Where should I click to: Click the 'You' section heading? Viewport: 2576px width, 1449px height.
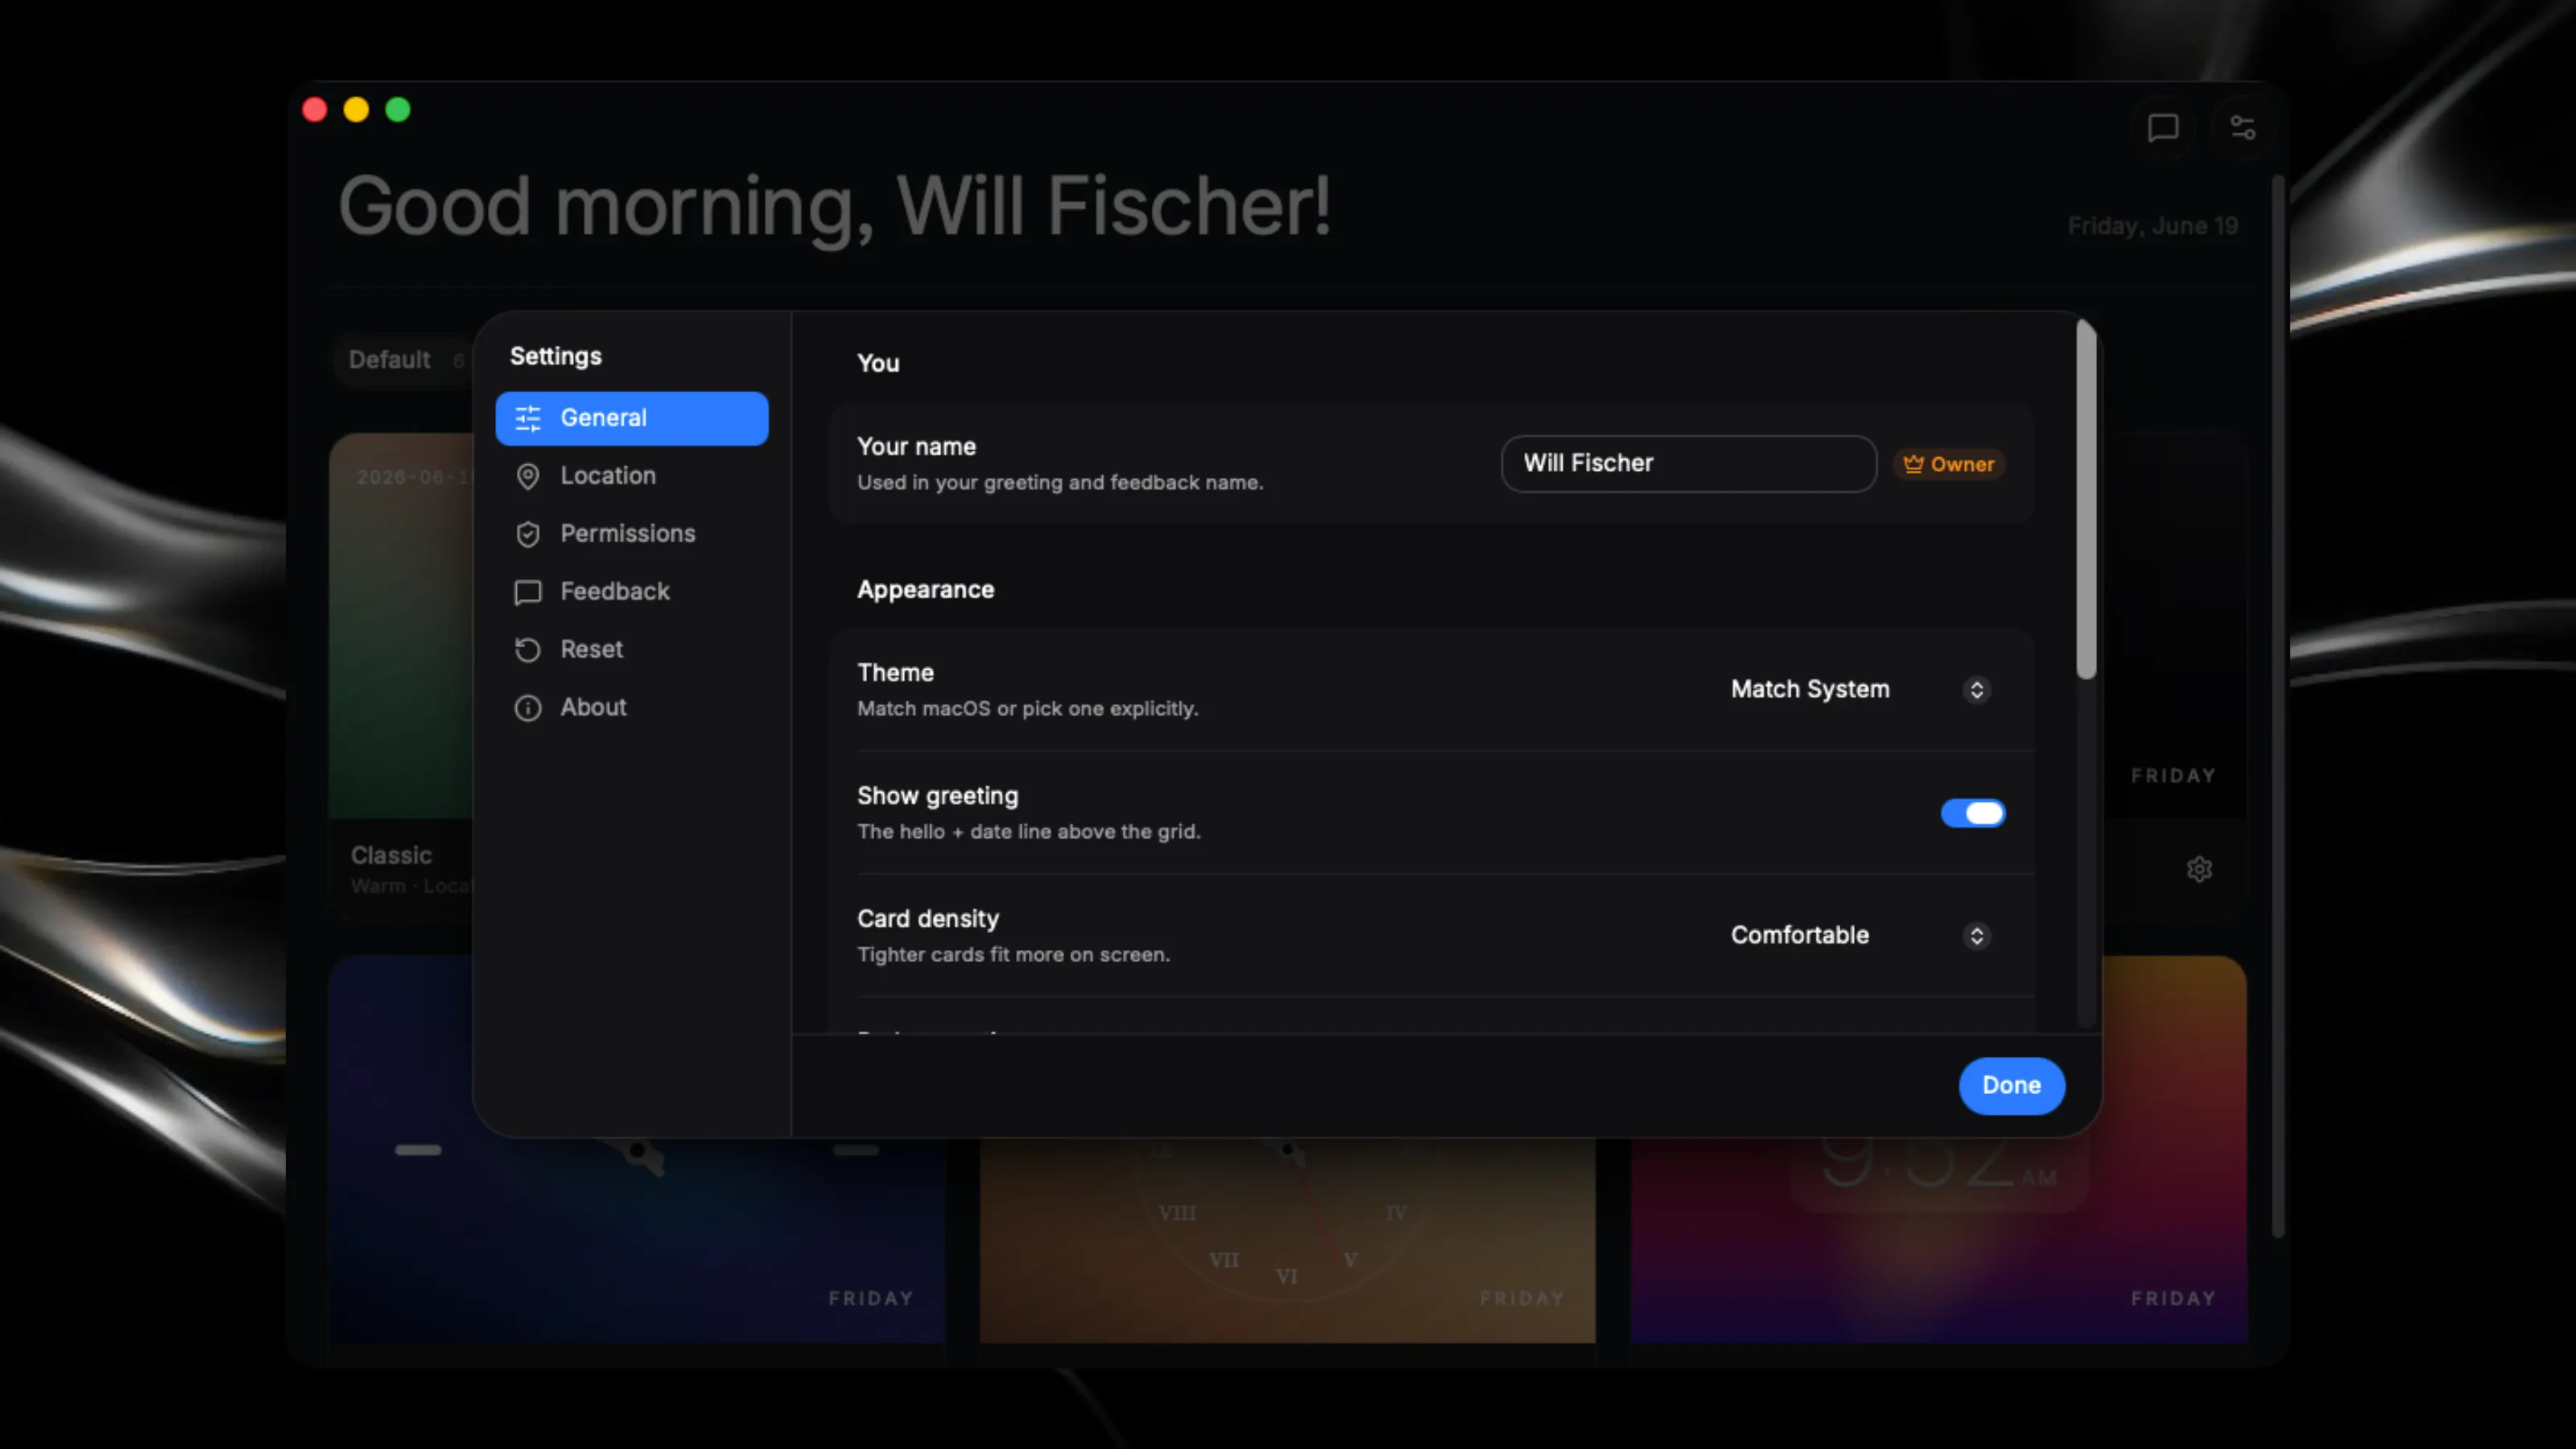pyautogui.click(x=878, y=364)
